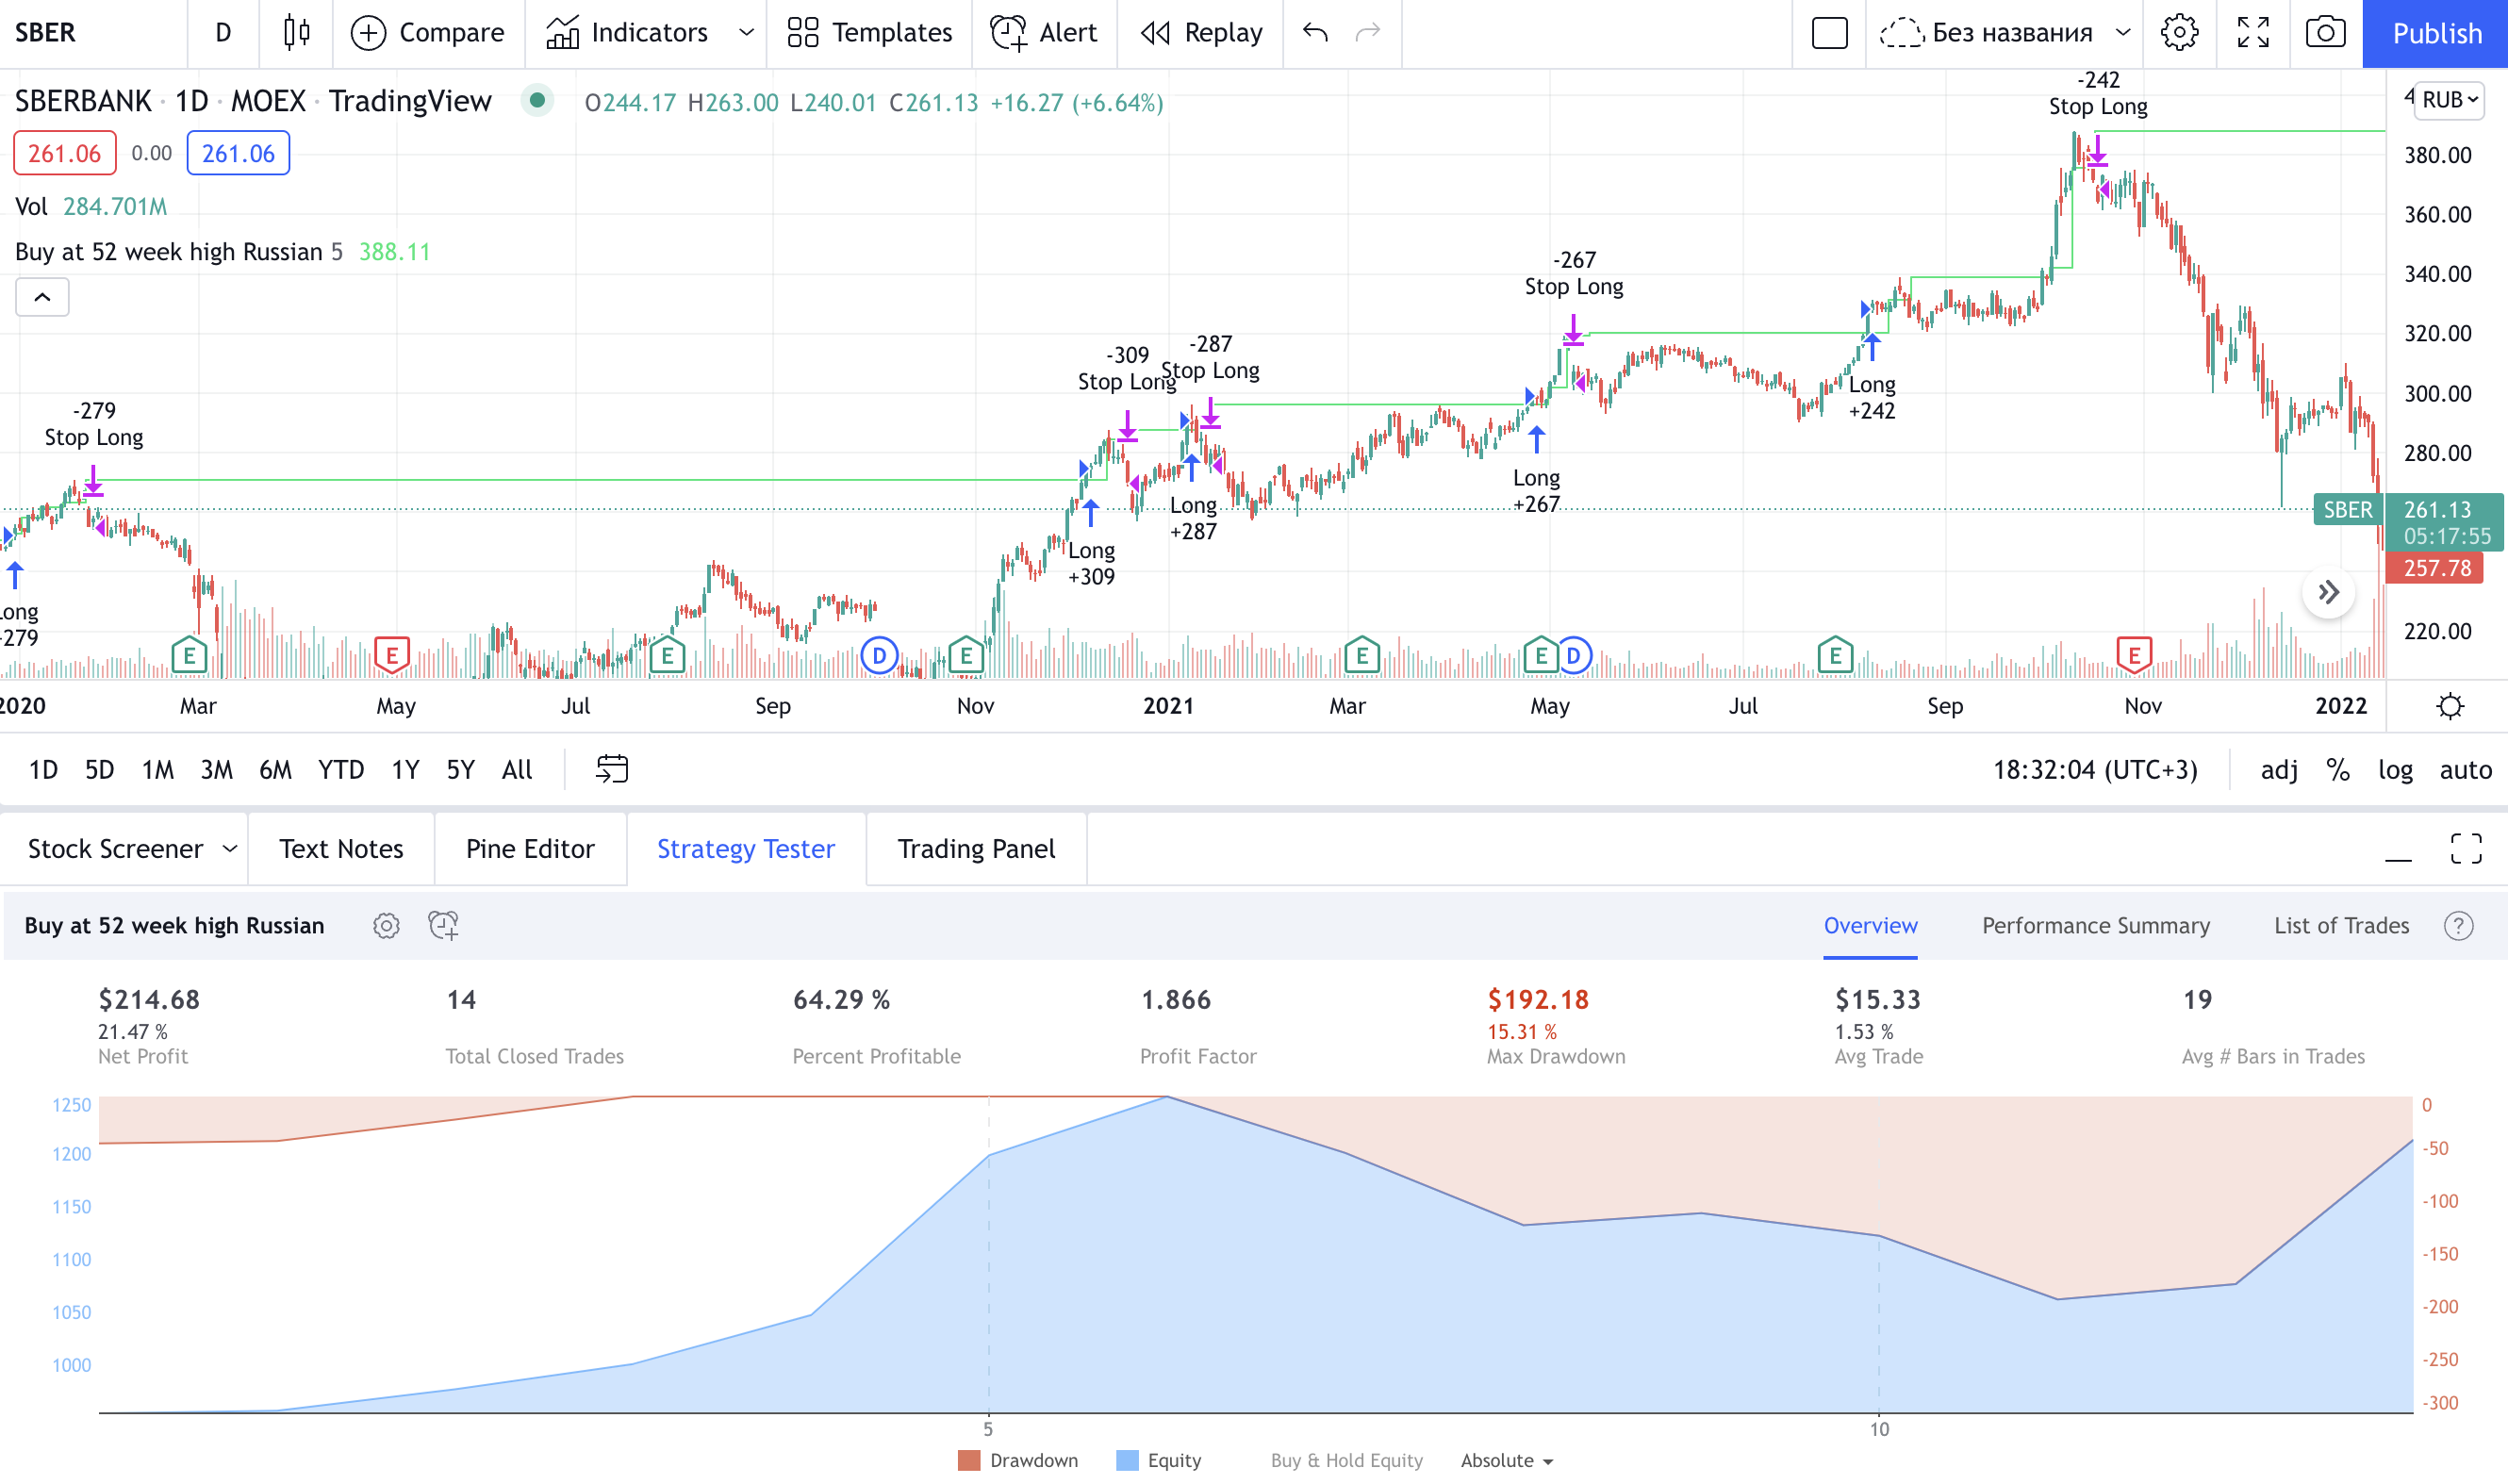Screen dimensions: 2508x1484
Task: Select the 3M date range
Action: click(216, 770)
